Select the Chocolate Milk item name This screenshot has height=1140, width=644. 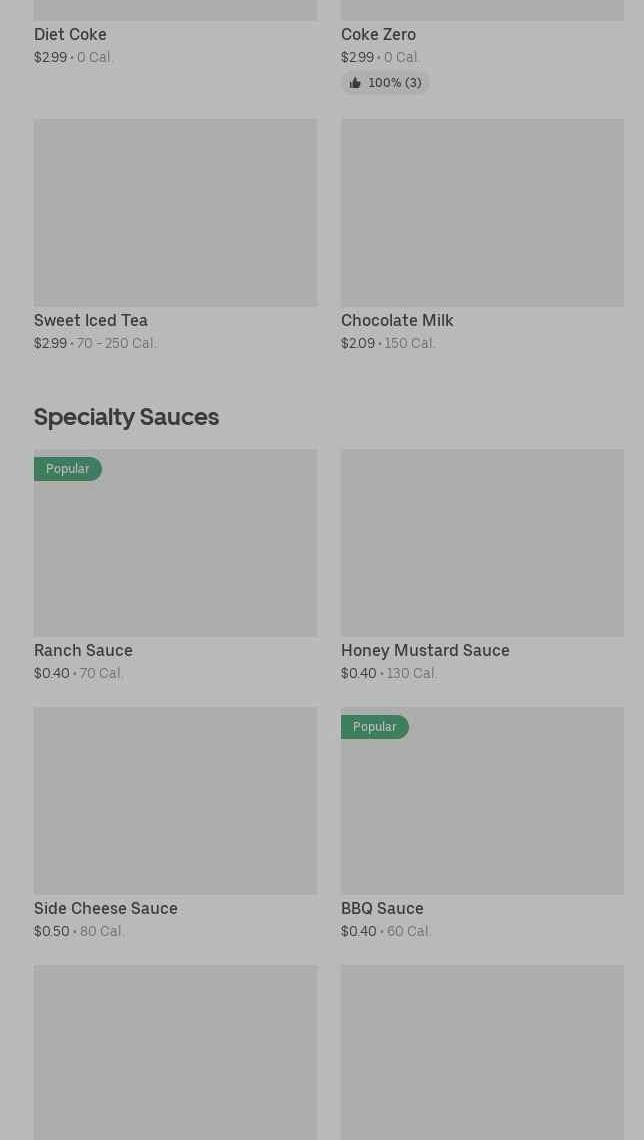[x=397, y=321]
